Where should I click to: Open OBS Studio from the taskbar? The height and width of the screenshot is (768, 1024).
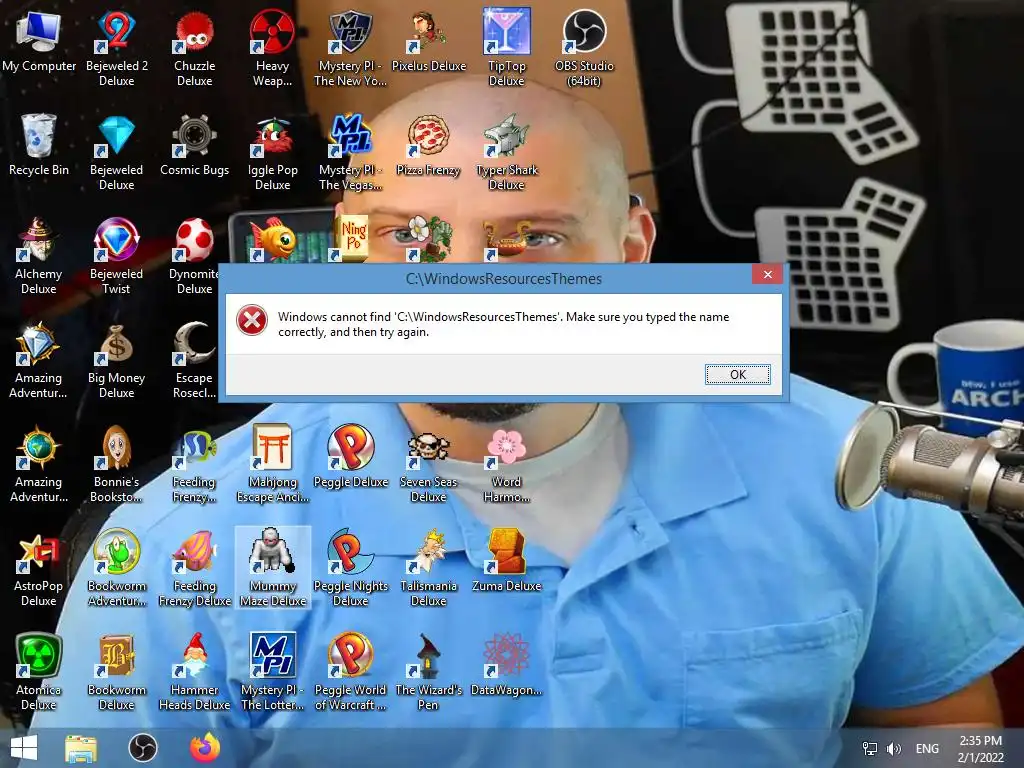tap(143, 748)
